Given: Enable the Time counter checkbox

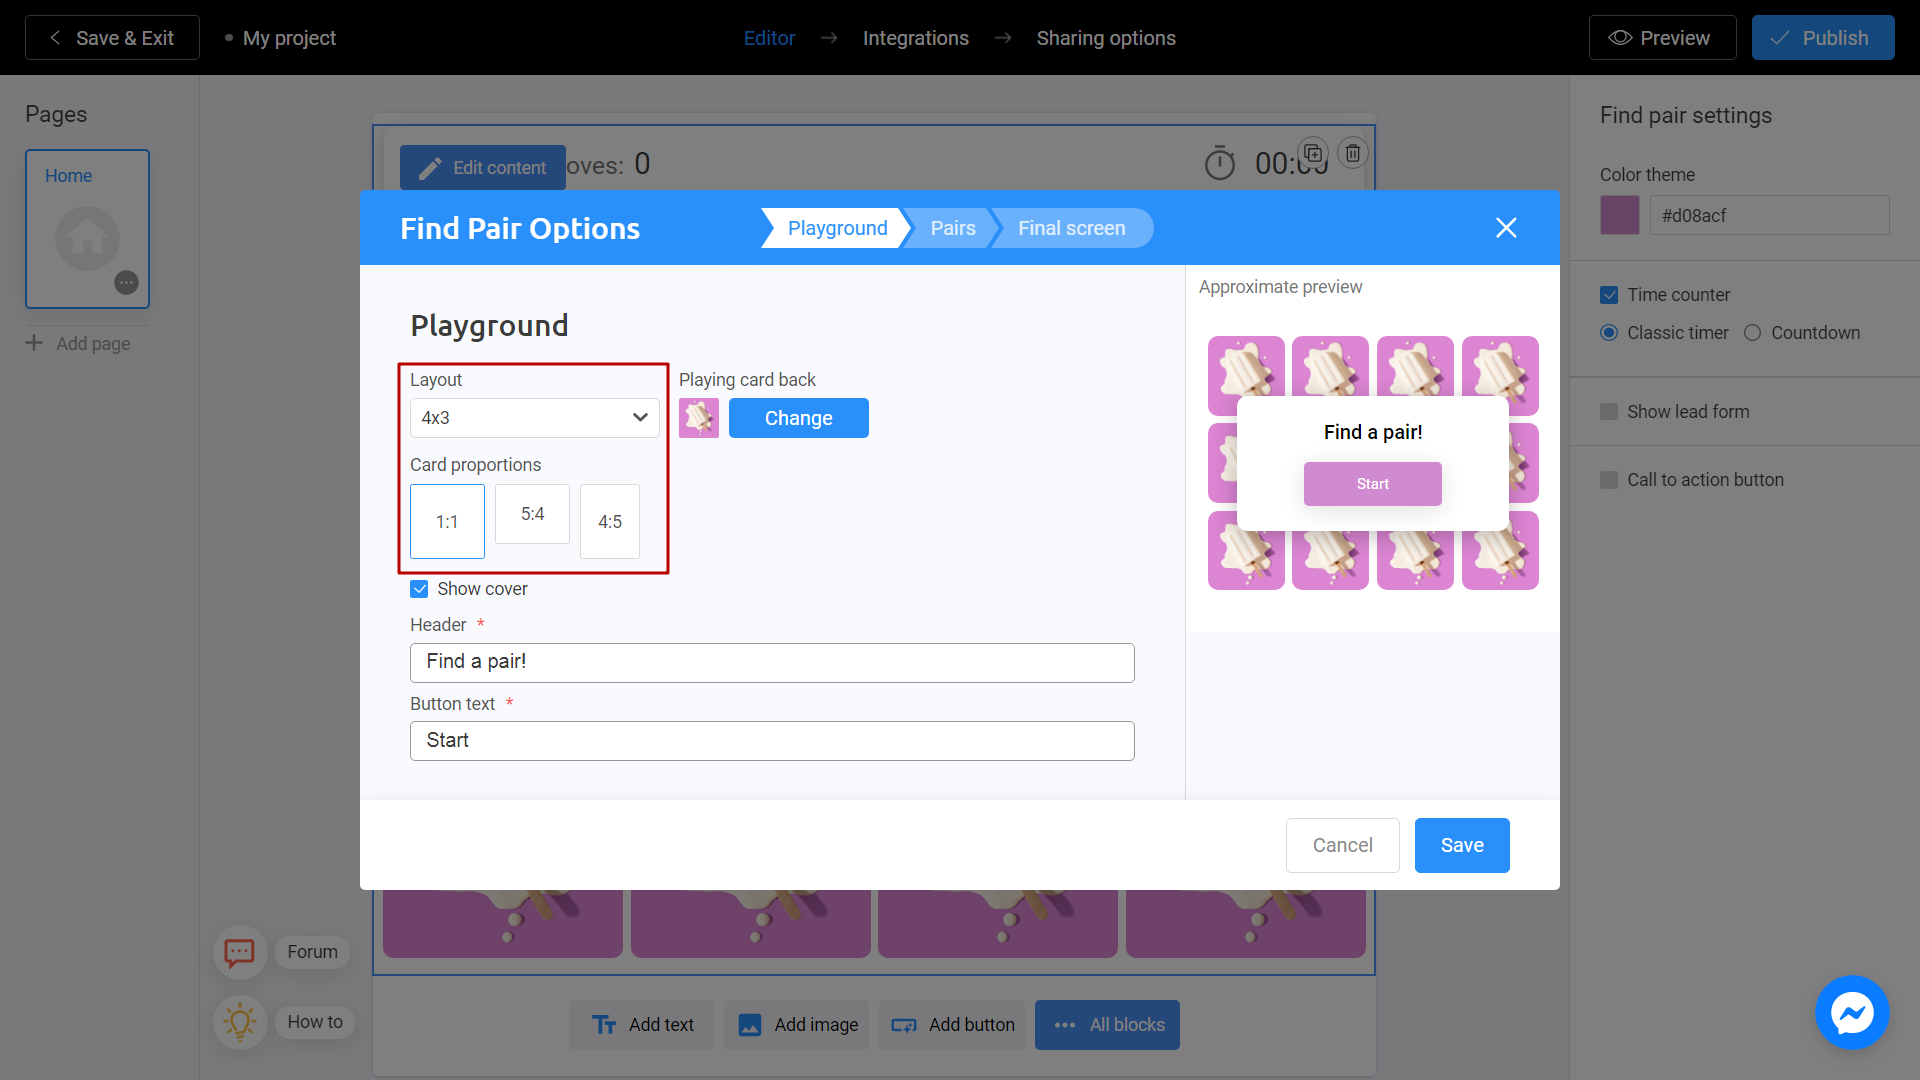Looking at the screenshot, I should click(x=1610, y=294).
